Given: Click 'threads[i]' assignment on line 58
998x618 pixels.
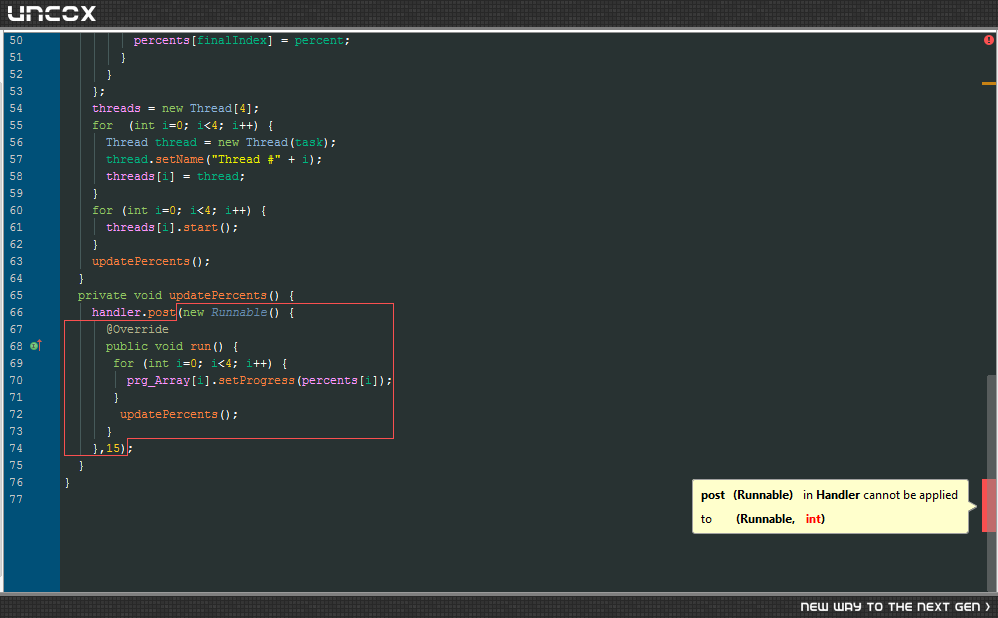Looking at the screenshot, I should point(140,176).
